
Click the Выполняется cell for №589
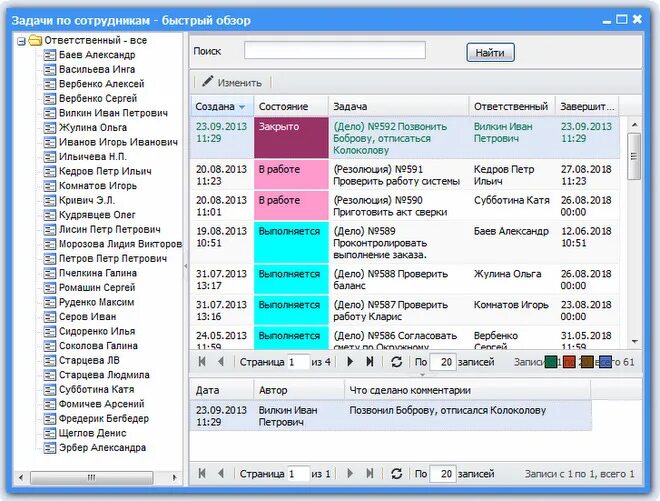point(291,243)
